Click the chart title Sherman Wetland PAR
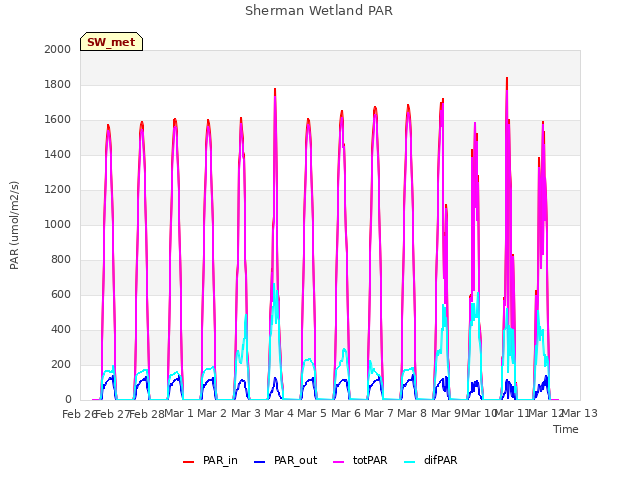 pyautogui.click(x=319, y=11)
